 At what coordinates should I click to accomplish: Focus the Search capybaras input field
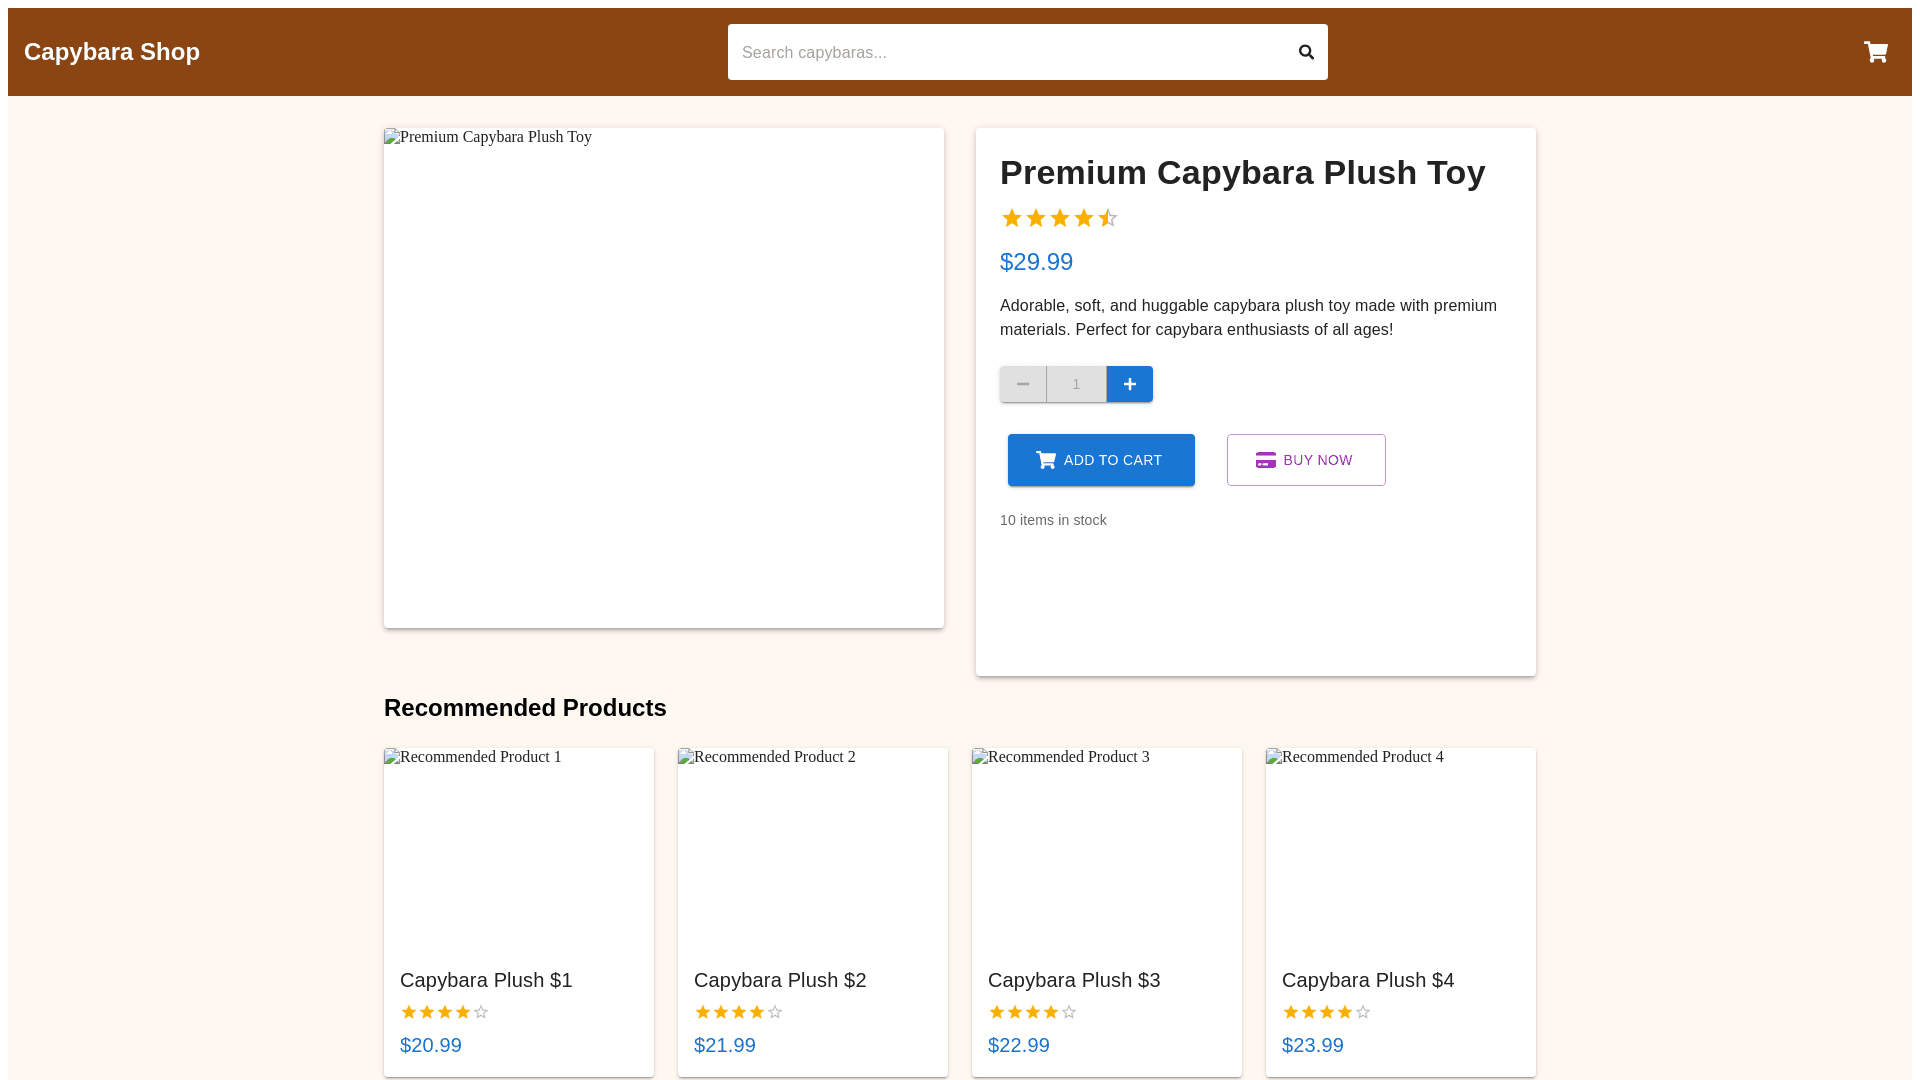point(1005,52)
